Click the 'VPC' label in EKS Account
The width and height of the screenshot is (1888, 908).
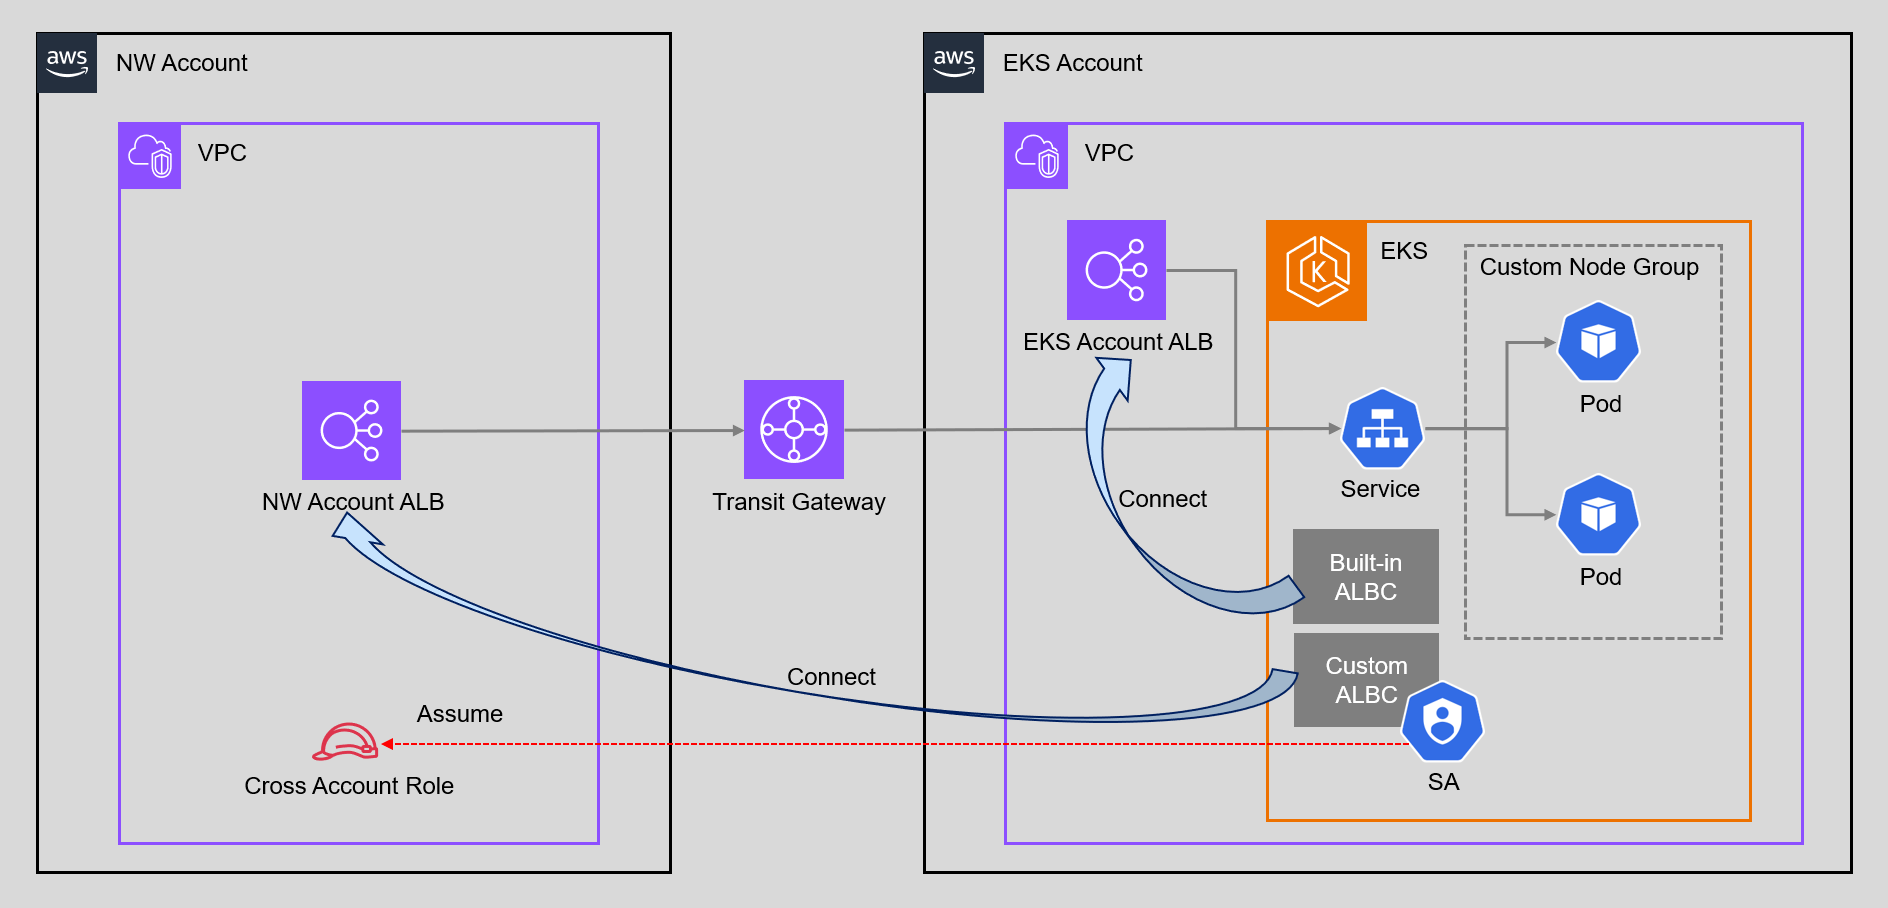pyautogui.click(x=1109, y=153)
